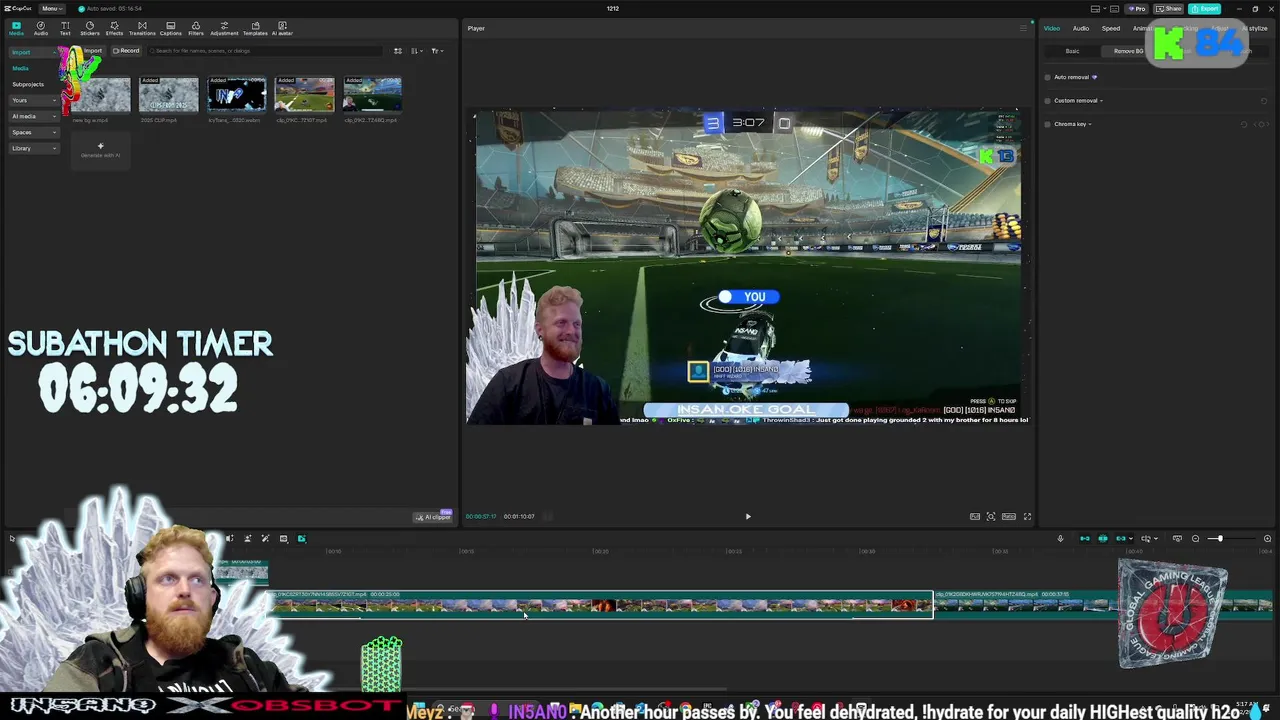Select the clip_09KC mp4 thumbnail
The height and width of the screenshot is (720, 1280).
[304, 95]
